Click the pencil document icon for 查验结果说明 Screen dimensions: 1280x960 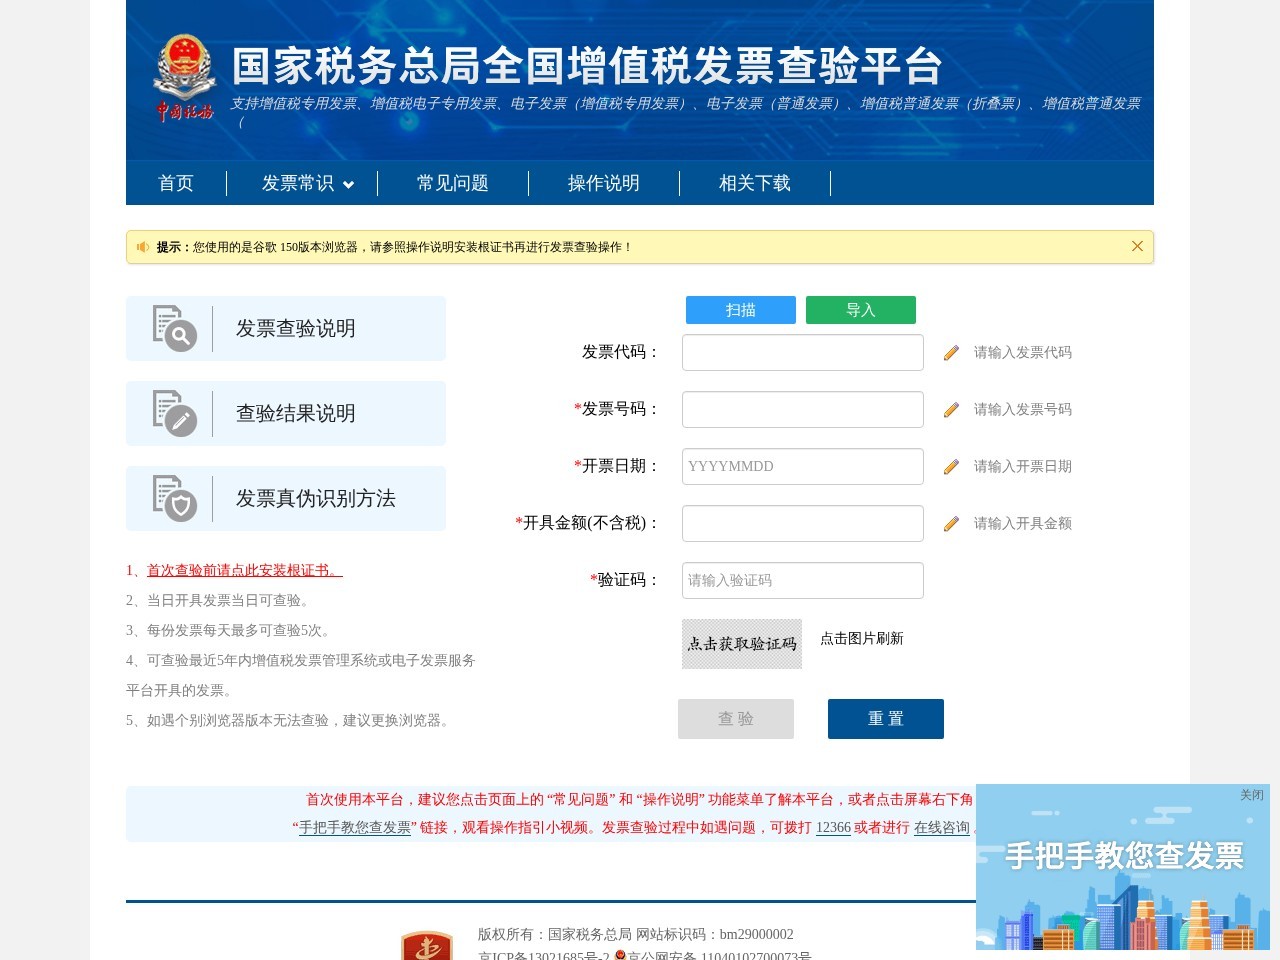pyautogui.click(x=175, y=413)
